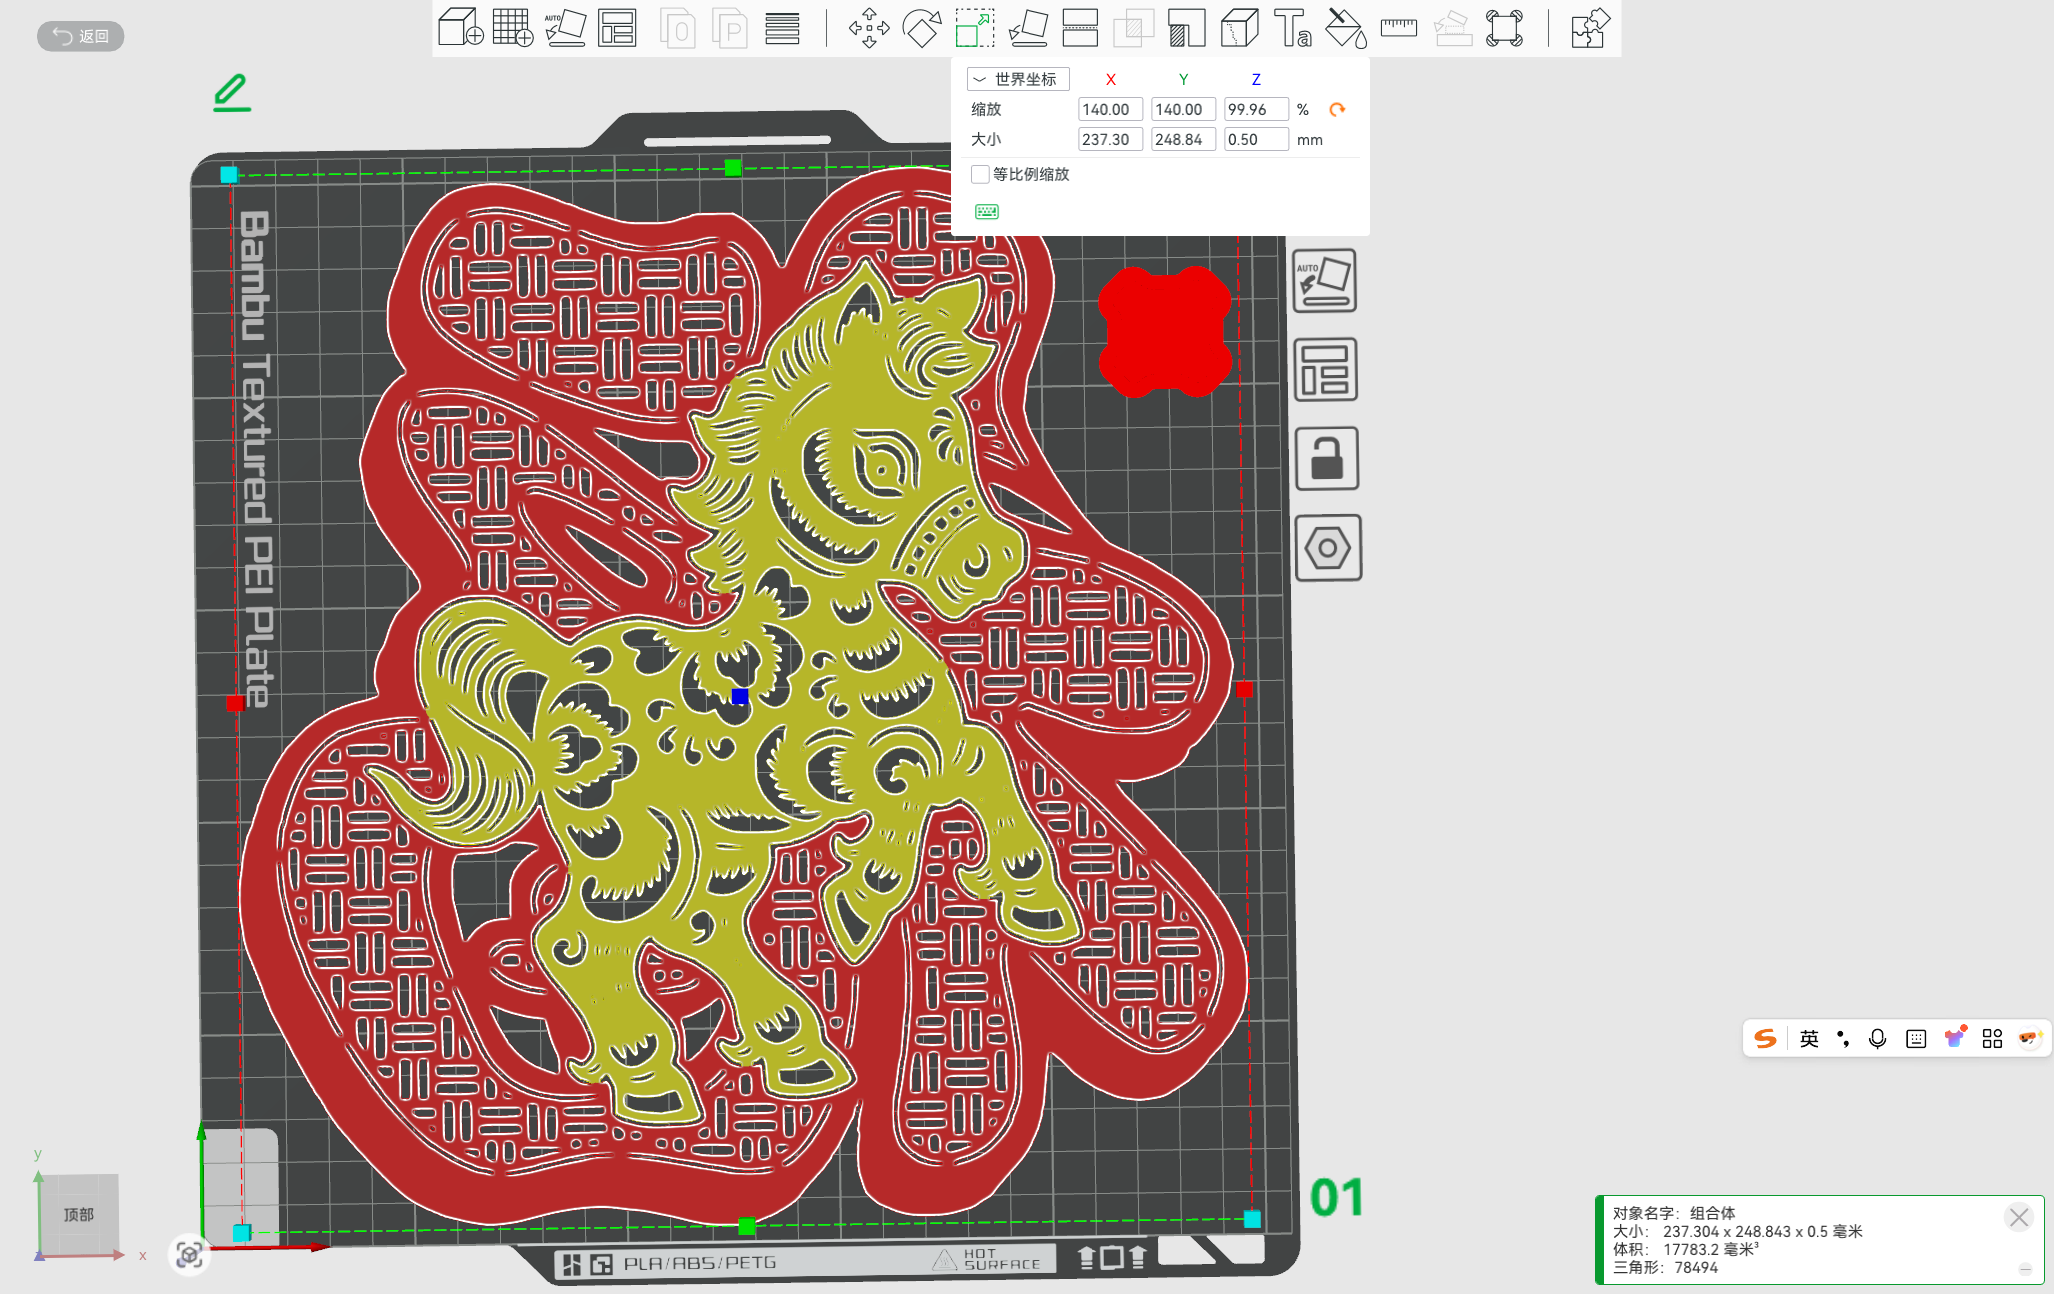Click the puzzle piece export icon
Image resolution: width=2054 pixels, height=1294 pixels.
[1589, 28]
